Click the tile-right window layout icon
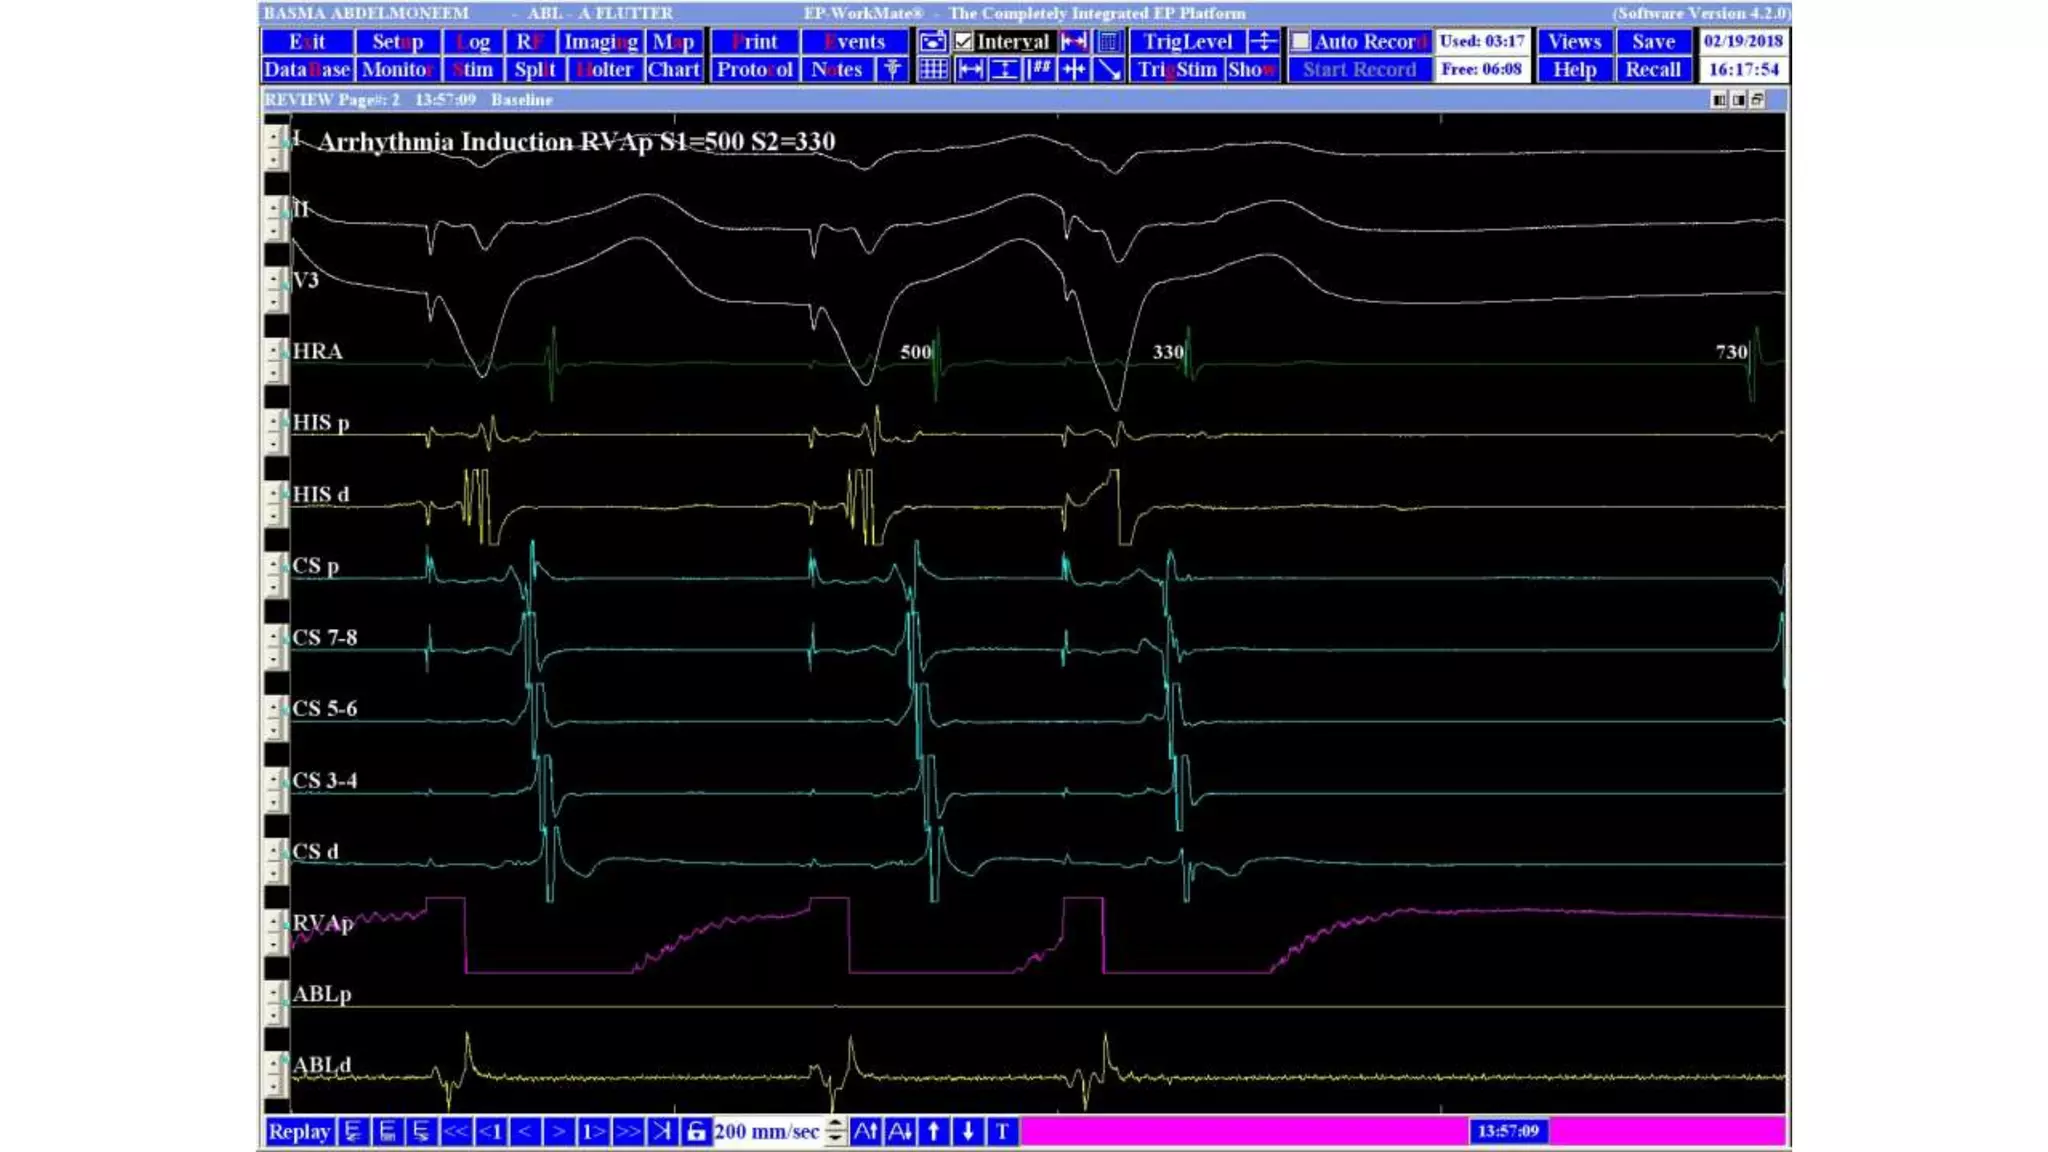 pyautogui.click(x=1738, y=100)
